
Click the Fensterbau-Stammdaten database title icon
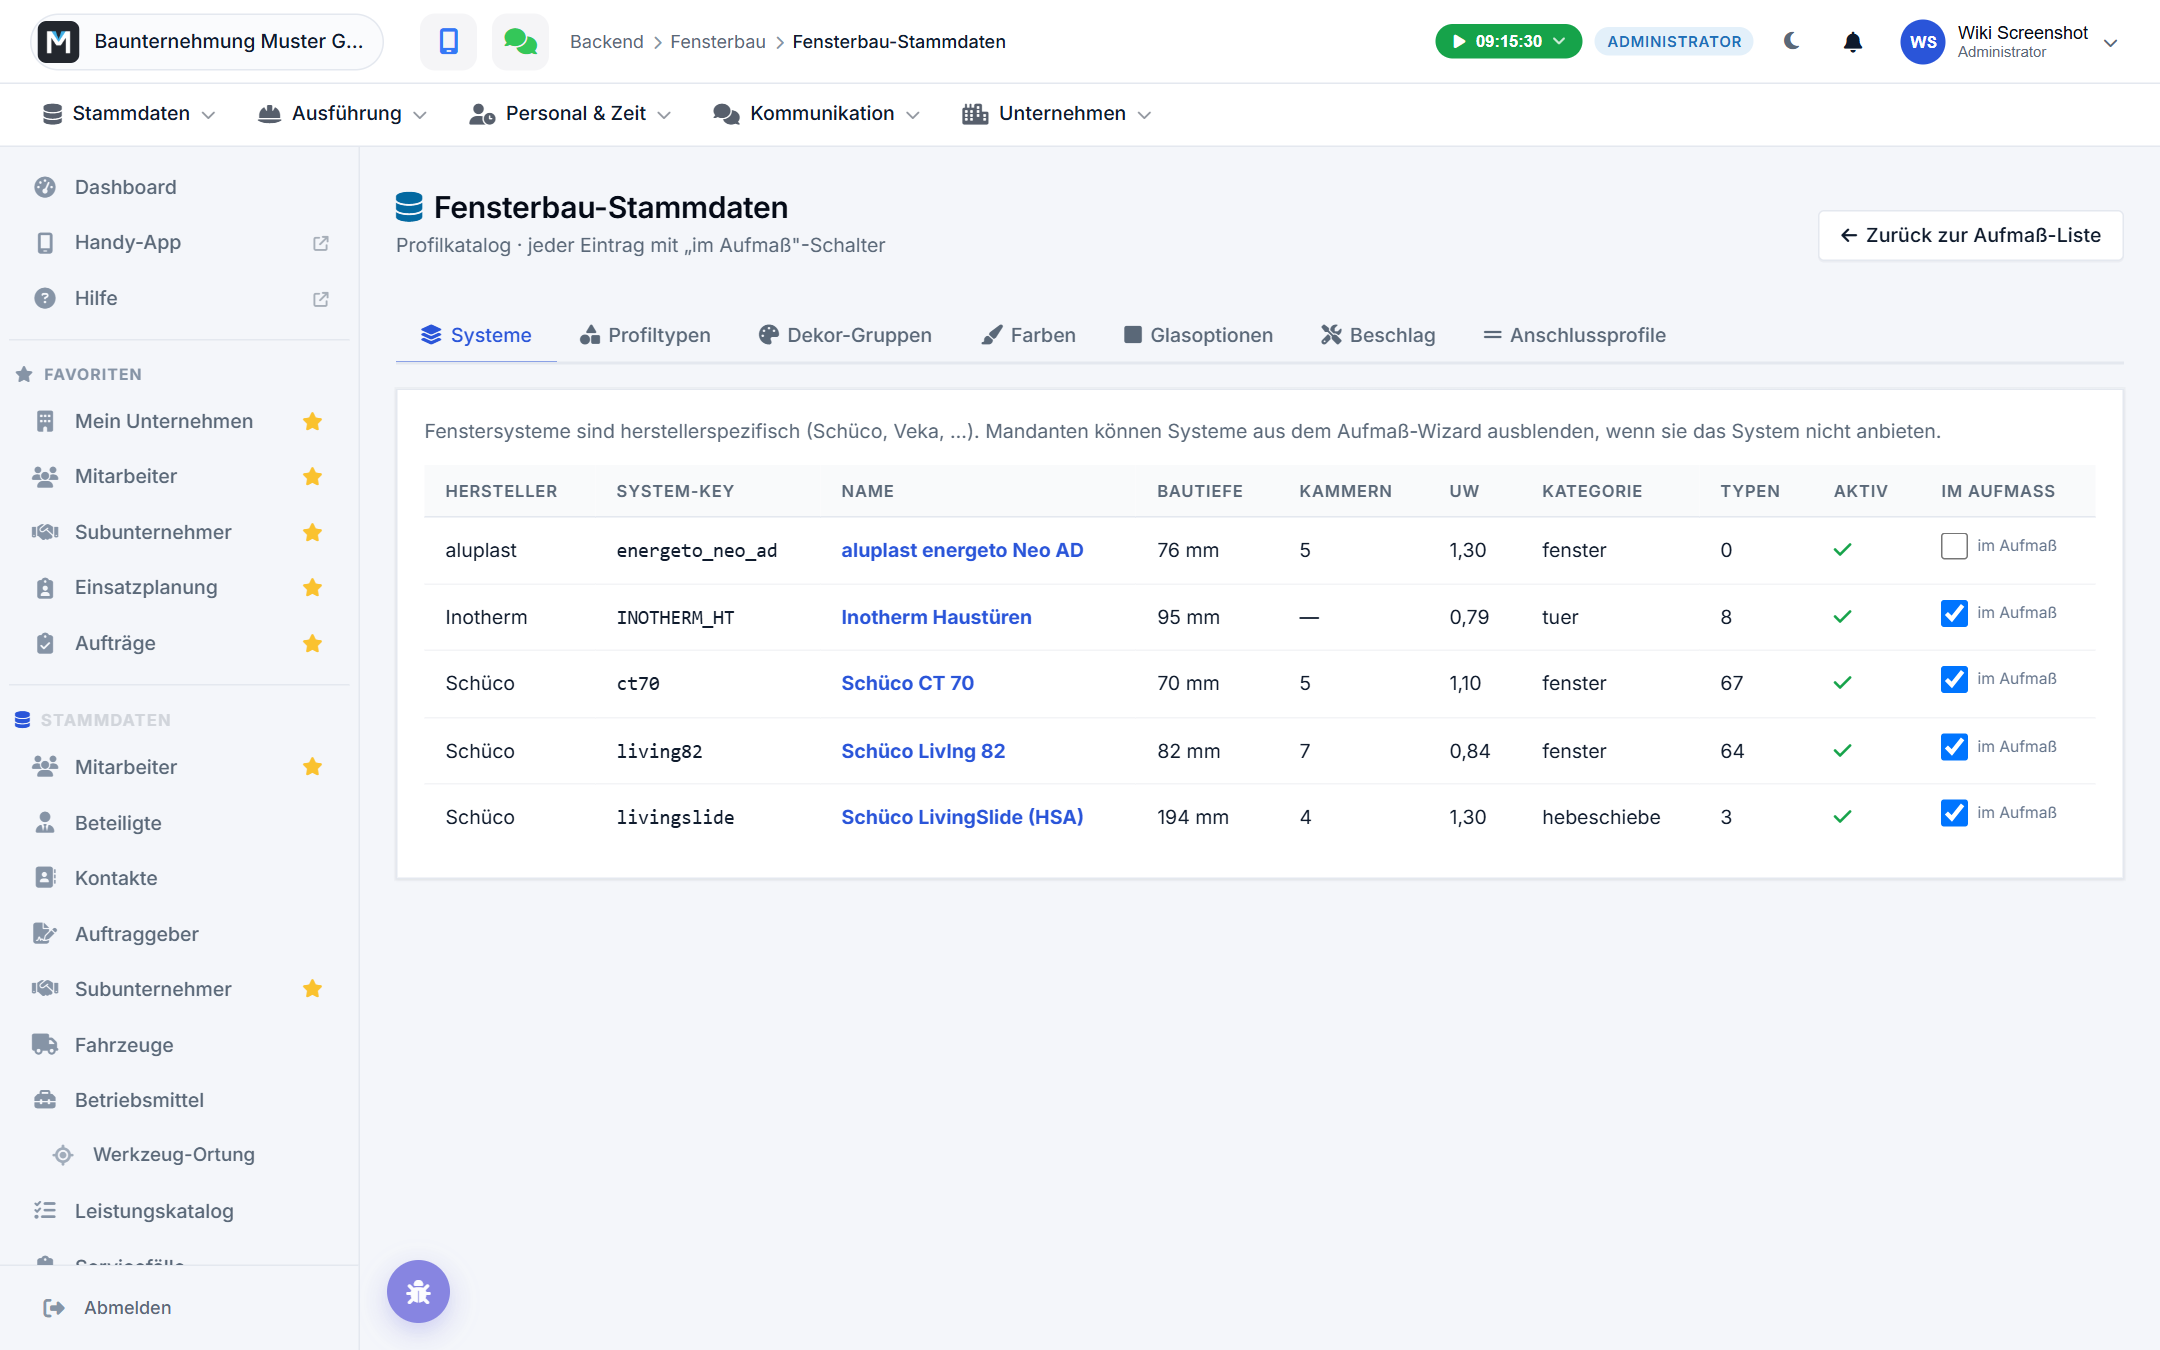(409, 207)
